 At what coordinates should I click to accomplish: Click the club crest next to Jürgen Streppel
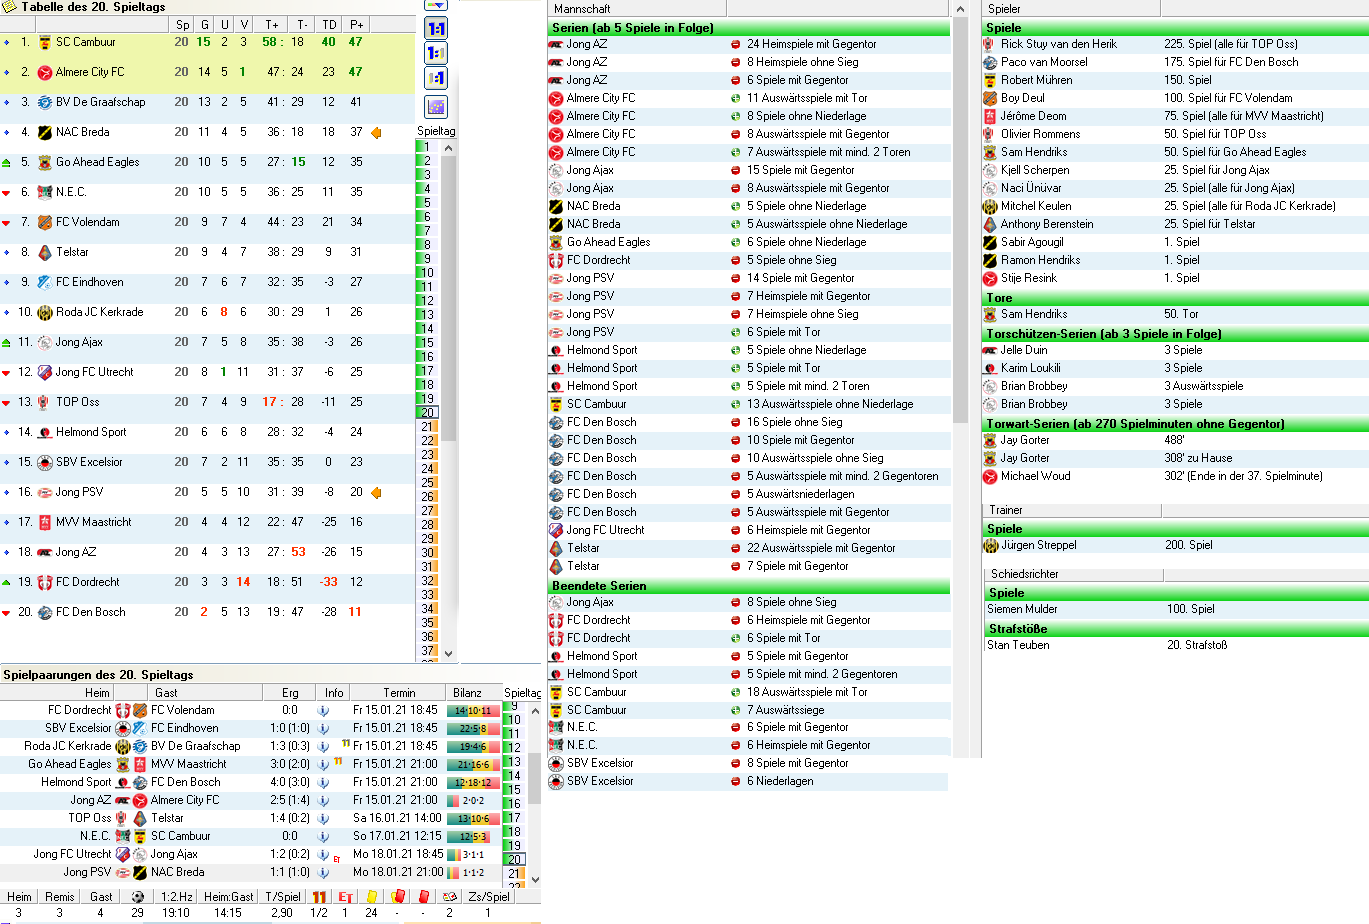[x=990, y=546]
